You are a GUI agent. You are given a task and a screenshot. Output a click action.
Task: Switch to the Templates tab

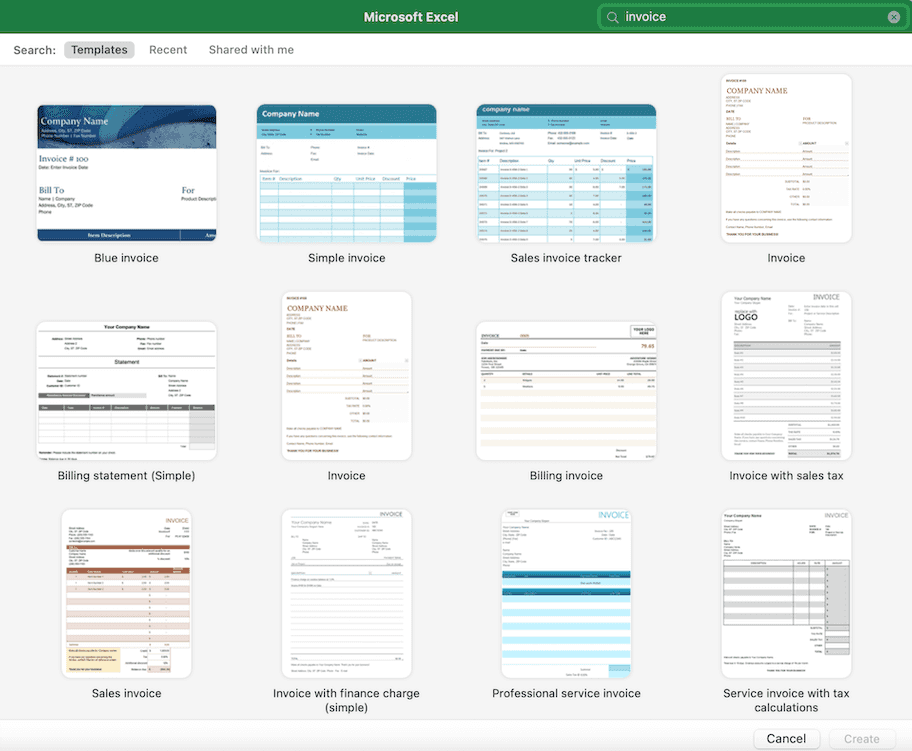[x=99, y=50]
